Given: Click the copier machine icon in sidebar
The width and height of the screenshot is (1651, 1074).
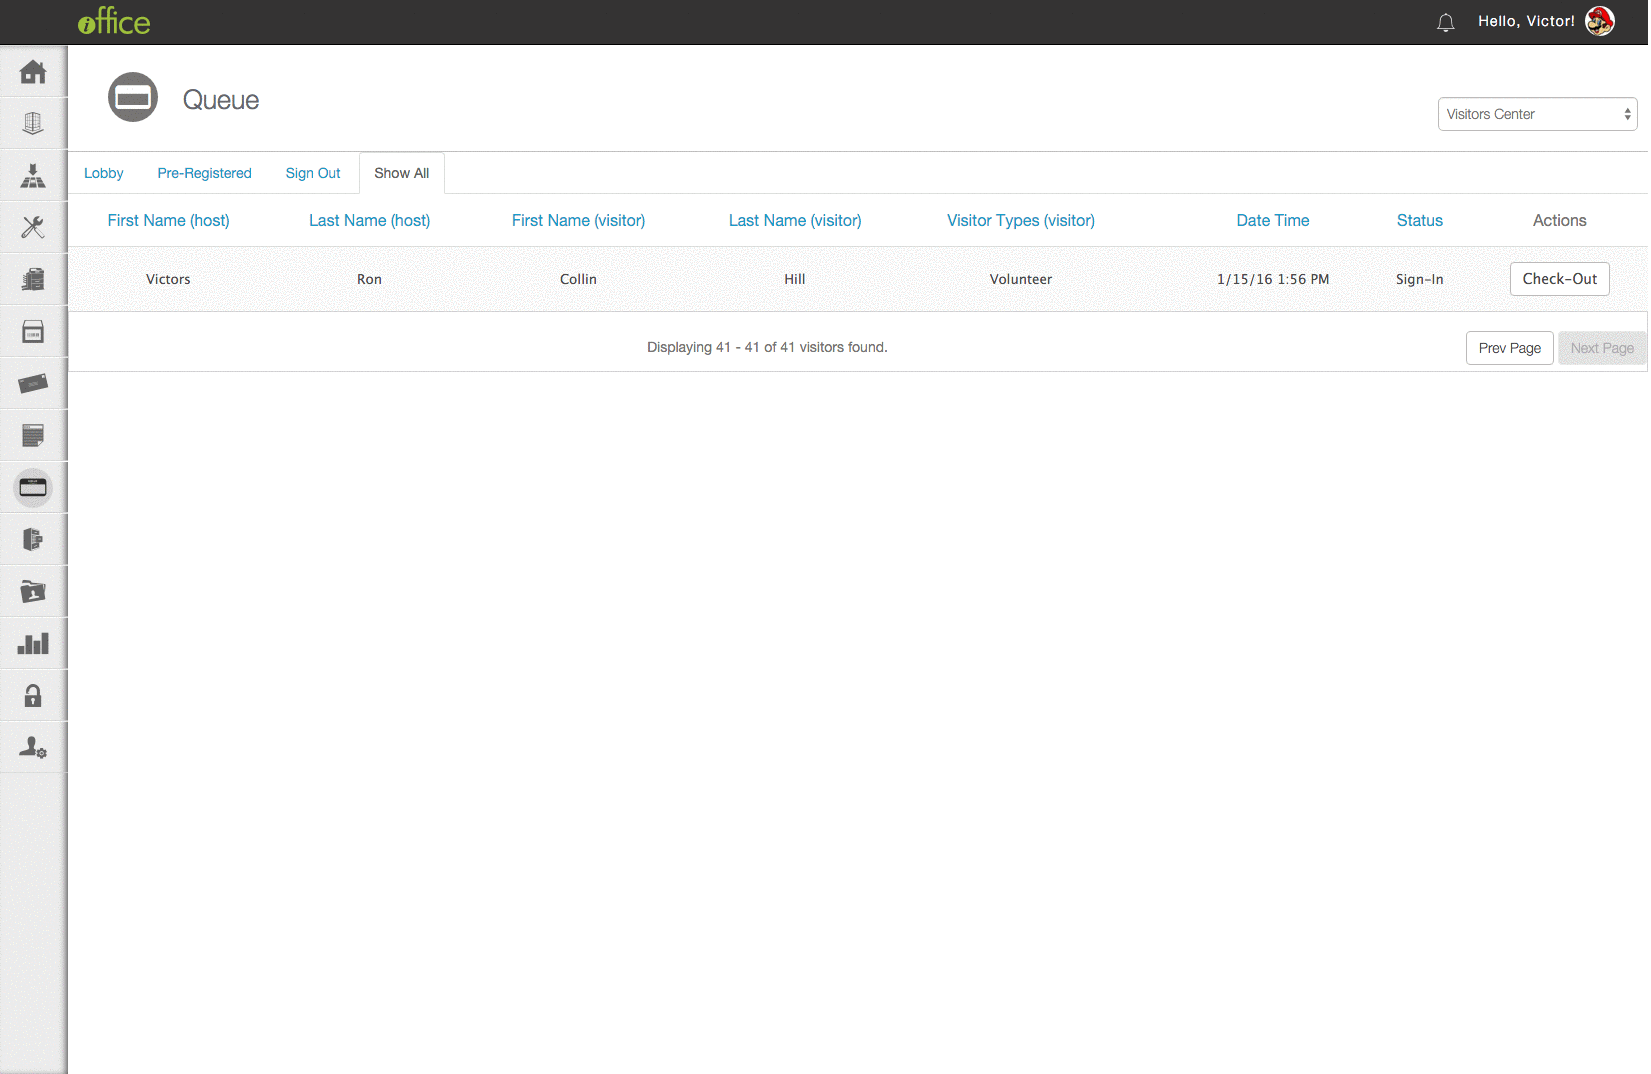Looking at the screenshot, I should 33,280.
